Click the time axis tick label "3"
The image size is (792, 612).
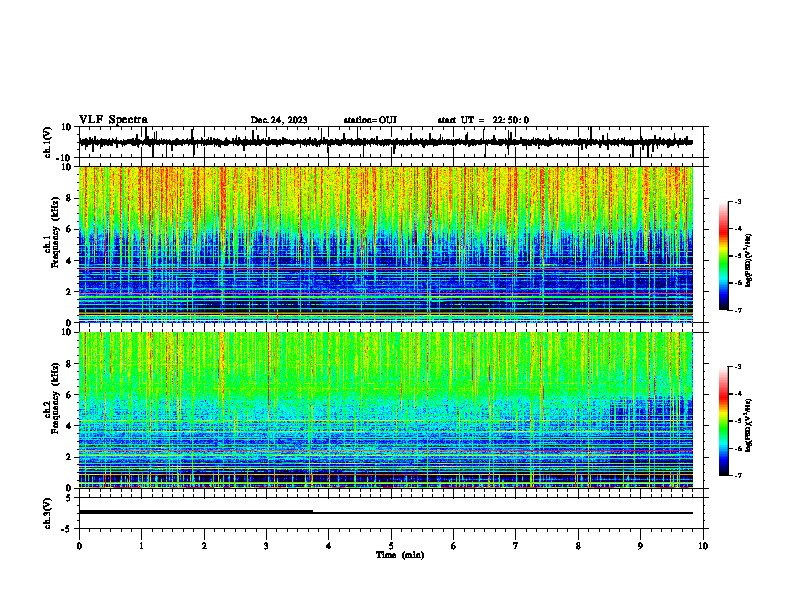pyautogui.click(x=266, y=546)
